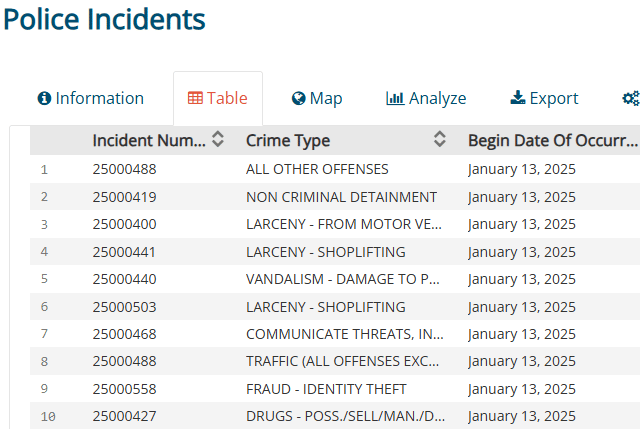Select row number 5
640x429 pixels.
44,279
